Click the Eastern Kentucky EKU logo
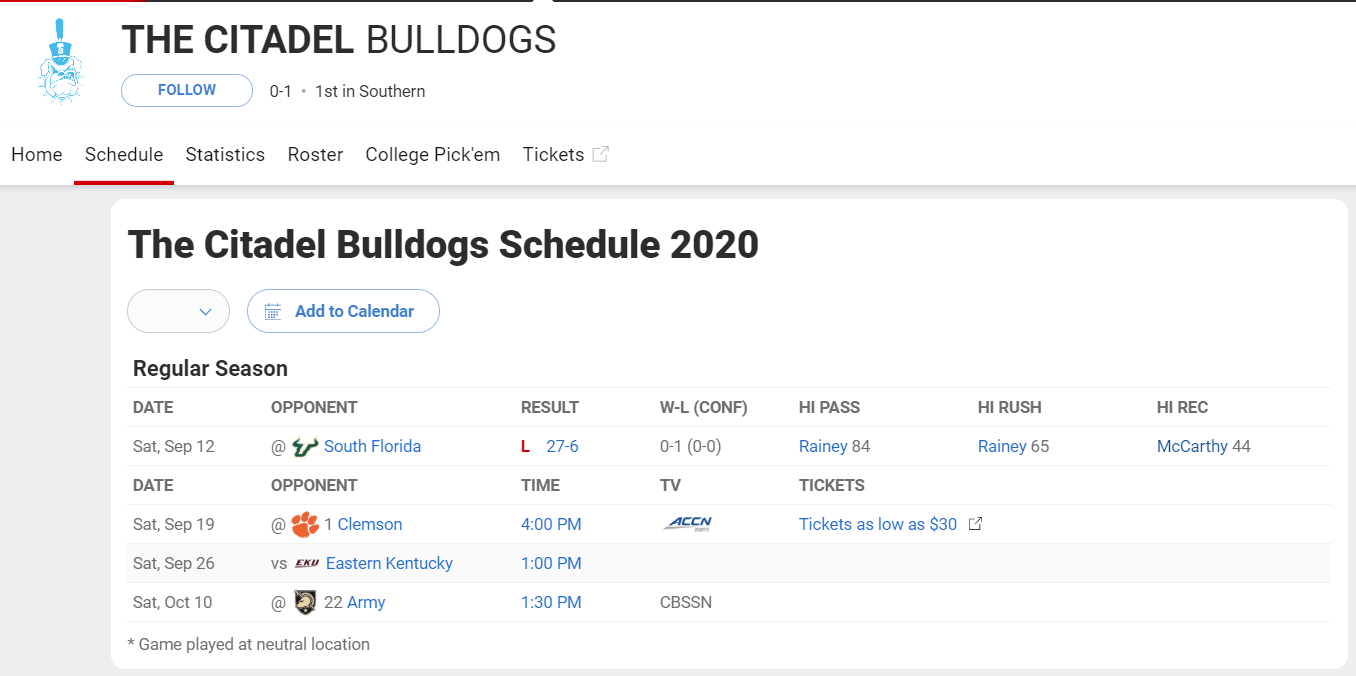The width and height of the screenshot is (1356, 676). [307, 564]
